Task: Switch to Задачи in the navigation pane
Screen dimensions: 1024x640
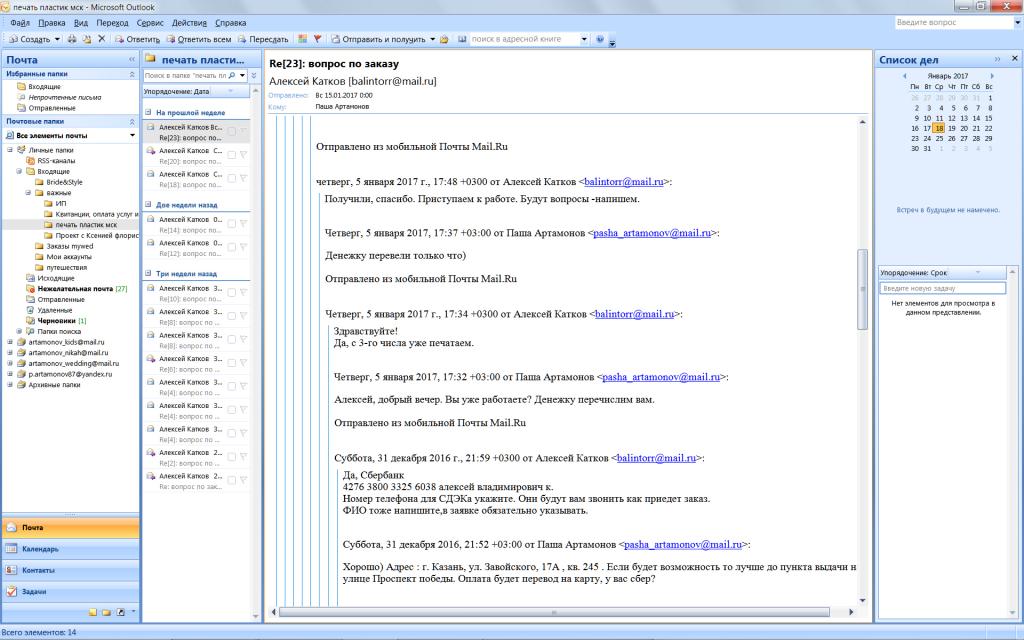Action: click(71, 592)
